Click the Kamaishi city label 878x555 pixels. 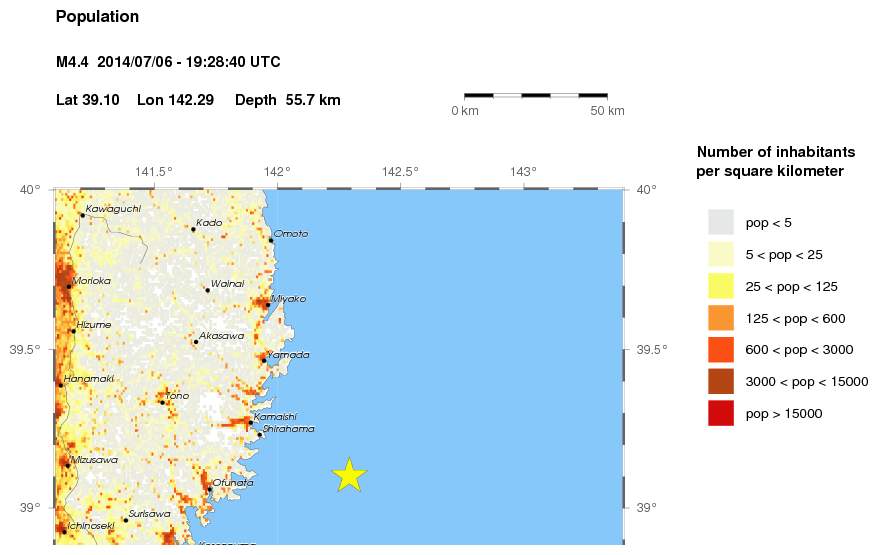[x=275, y=416]
